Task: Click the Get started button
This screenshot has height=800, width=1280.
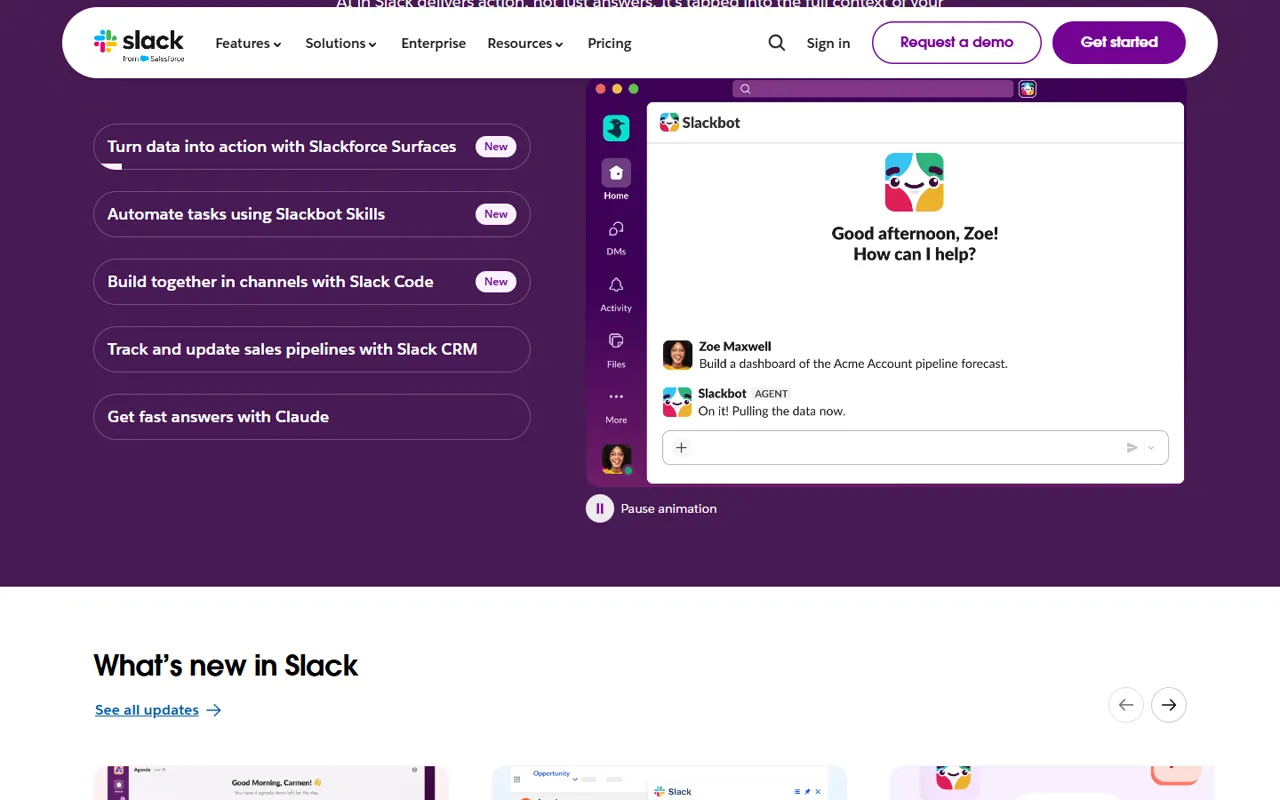Action: tap(1119, 43)
